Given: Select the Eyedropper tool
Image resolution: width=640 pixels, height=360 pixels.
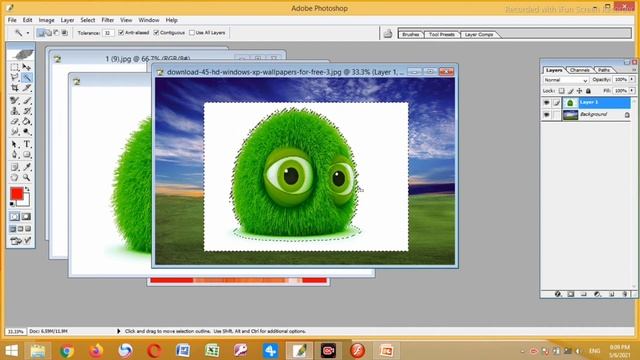Looking at the screenshot, I should (27, 167).
